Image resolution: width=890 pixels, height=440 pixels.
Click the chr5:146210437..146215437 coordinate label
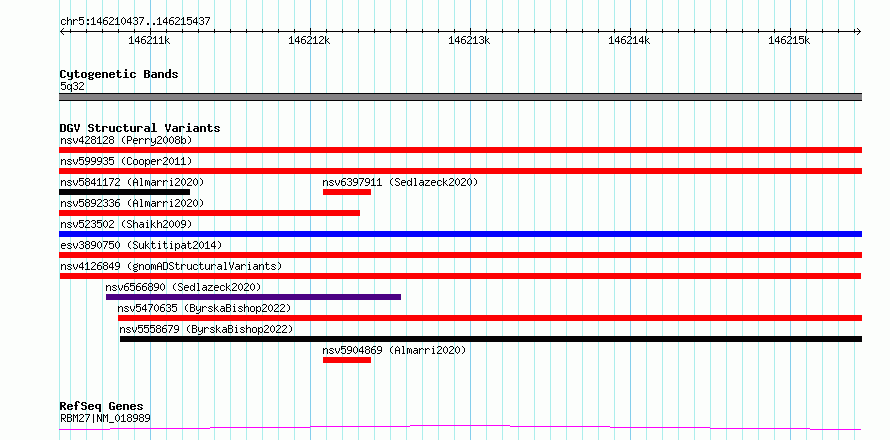[135, 22]
